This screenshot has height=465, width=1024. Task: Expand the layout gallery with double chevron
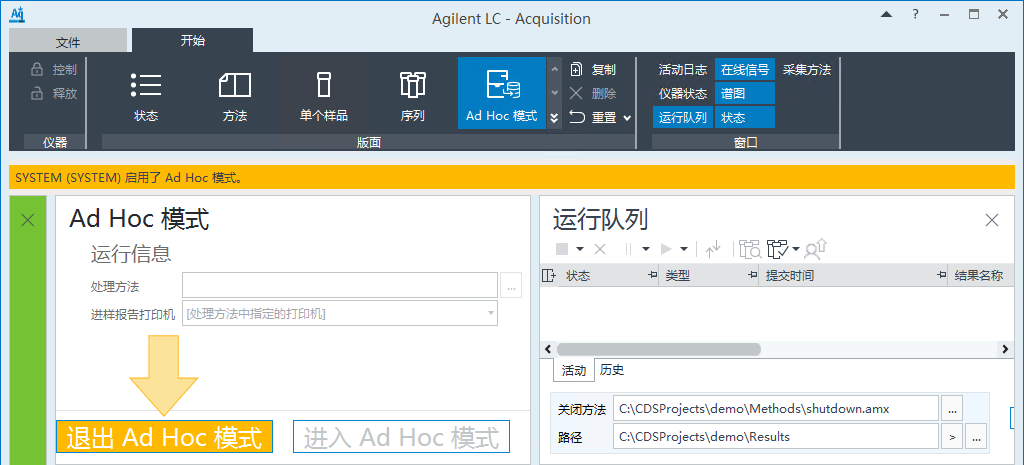pyautogui.click(x=554, y=118)
